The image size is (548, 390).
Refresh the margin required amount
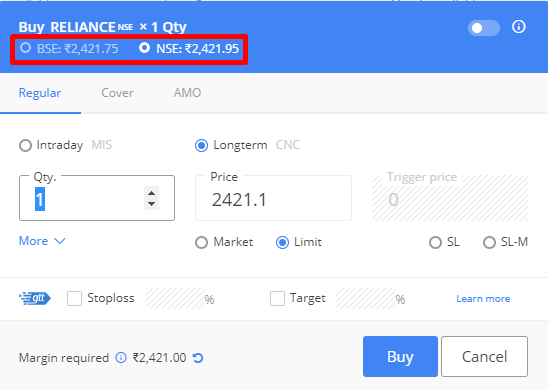198,358
